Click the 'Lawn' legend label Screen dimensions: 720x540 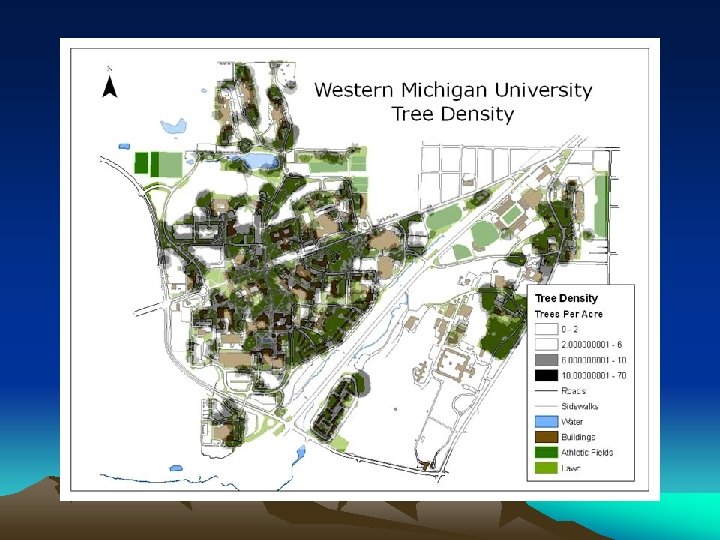(571, 468)
